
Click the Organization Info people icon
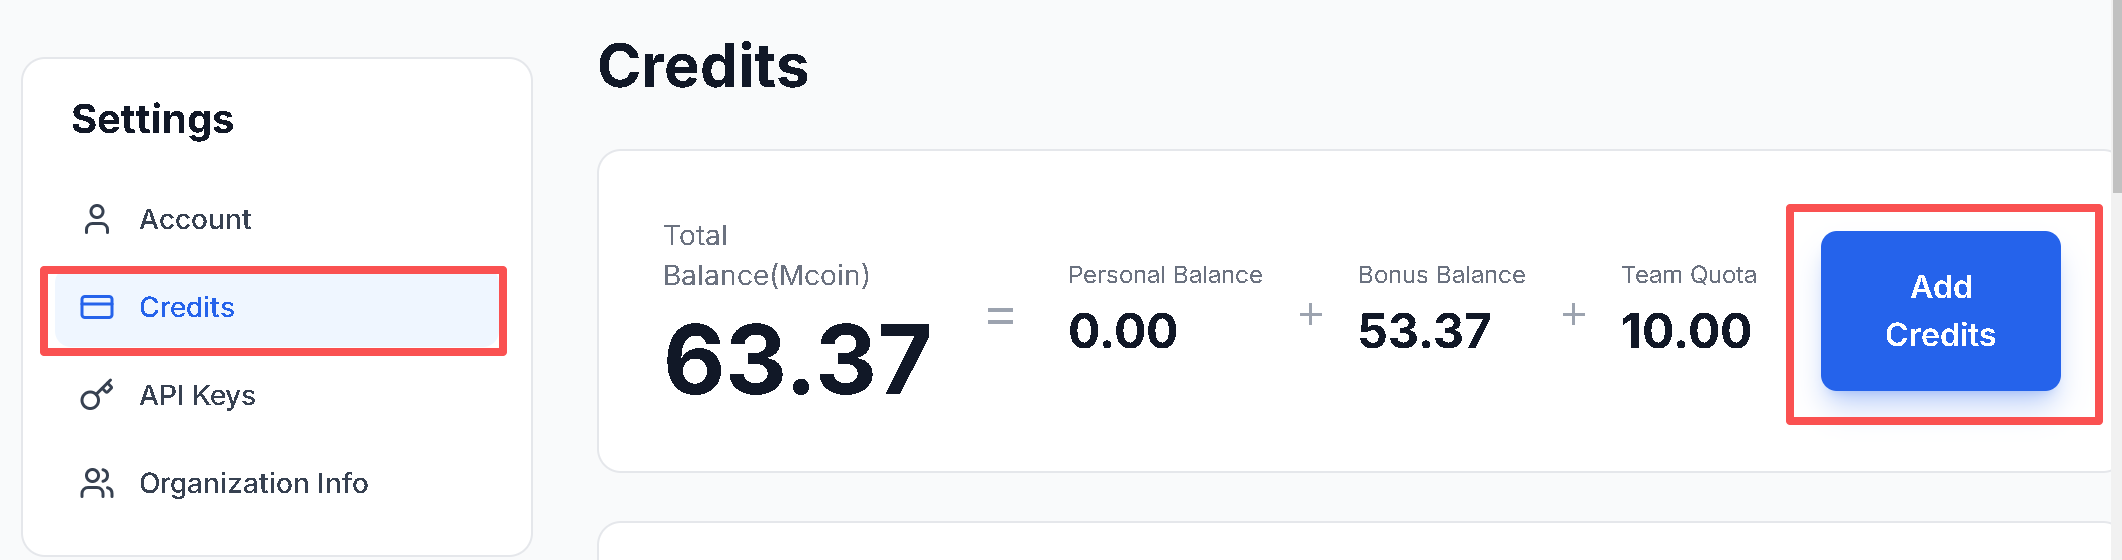coord(97,484)
